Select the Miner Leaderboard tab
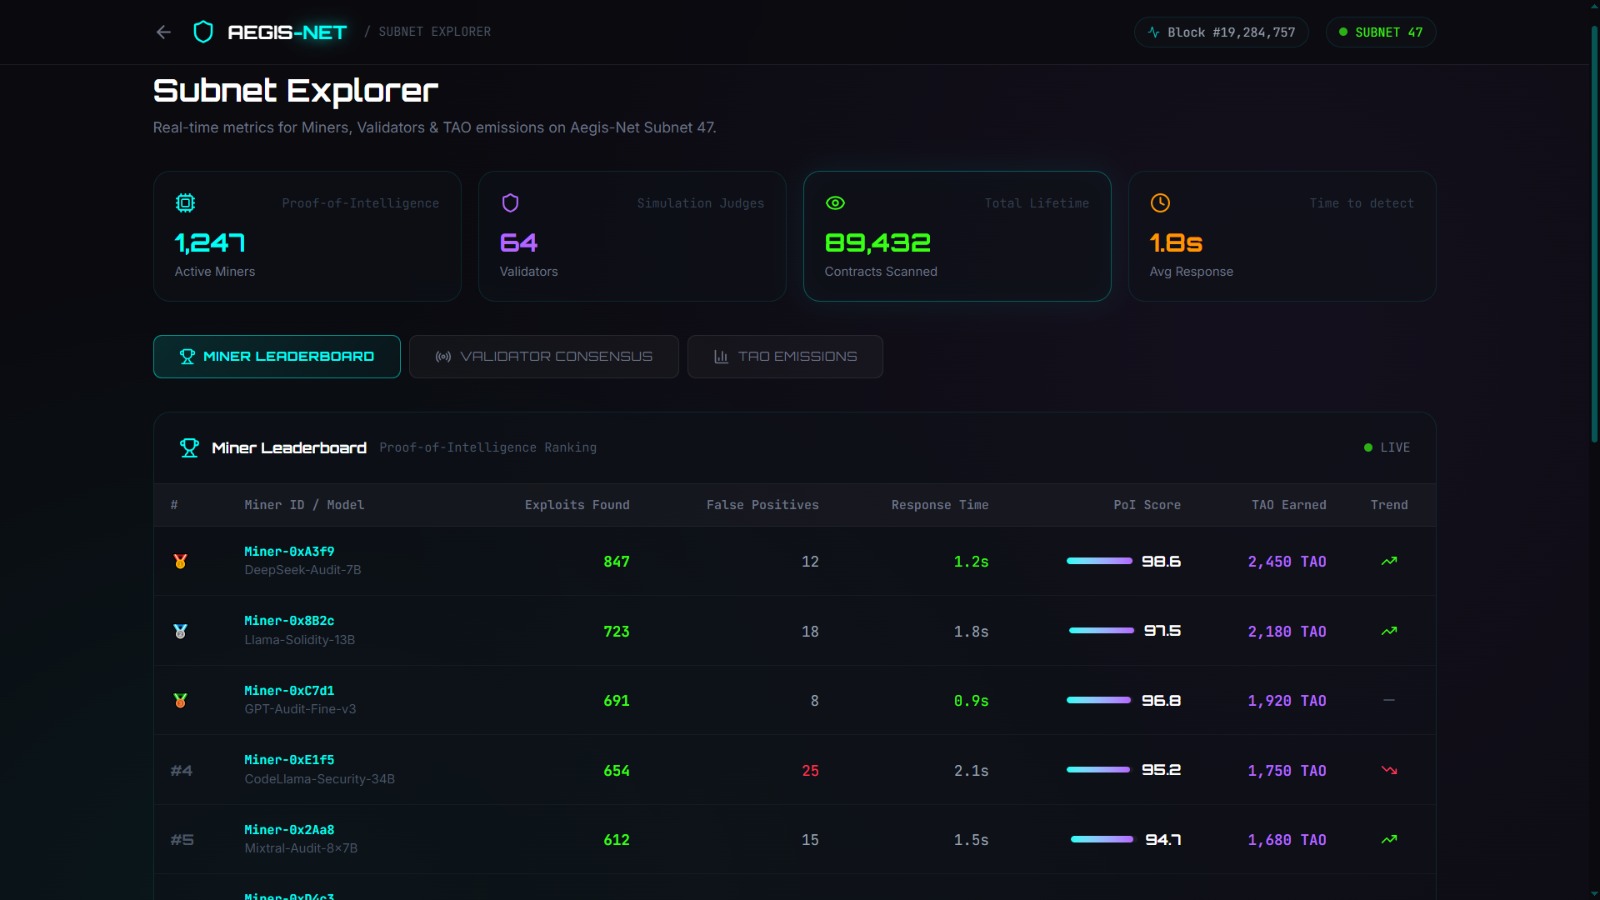 [x=277, y=357]
